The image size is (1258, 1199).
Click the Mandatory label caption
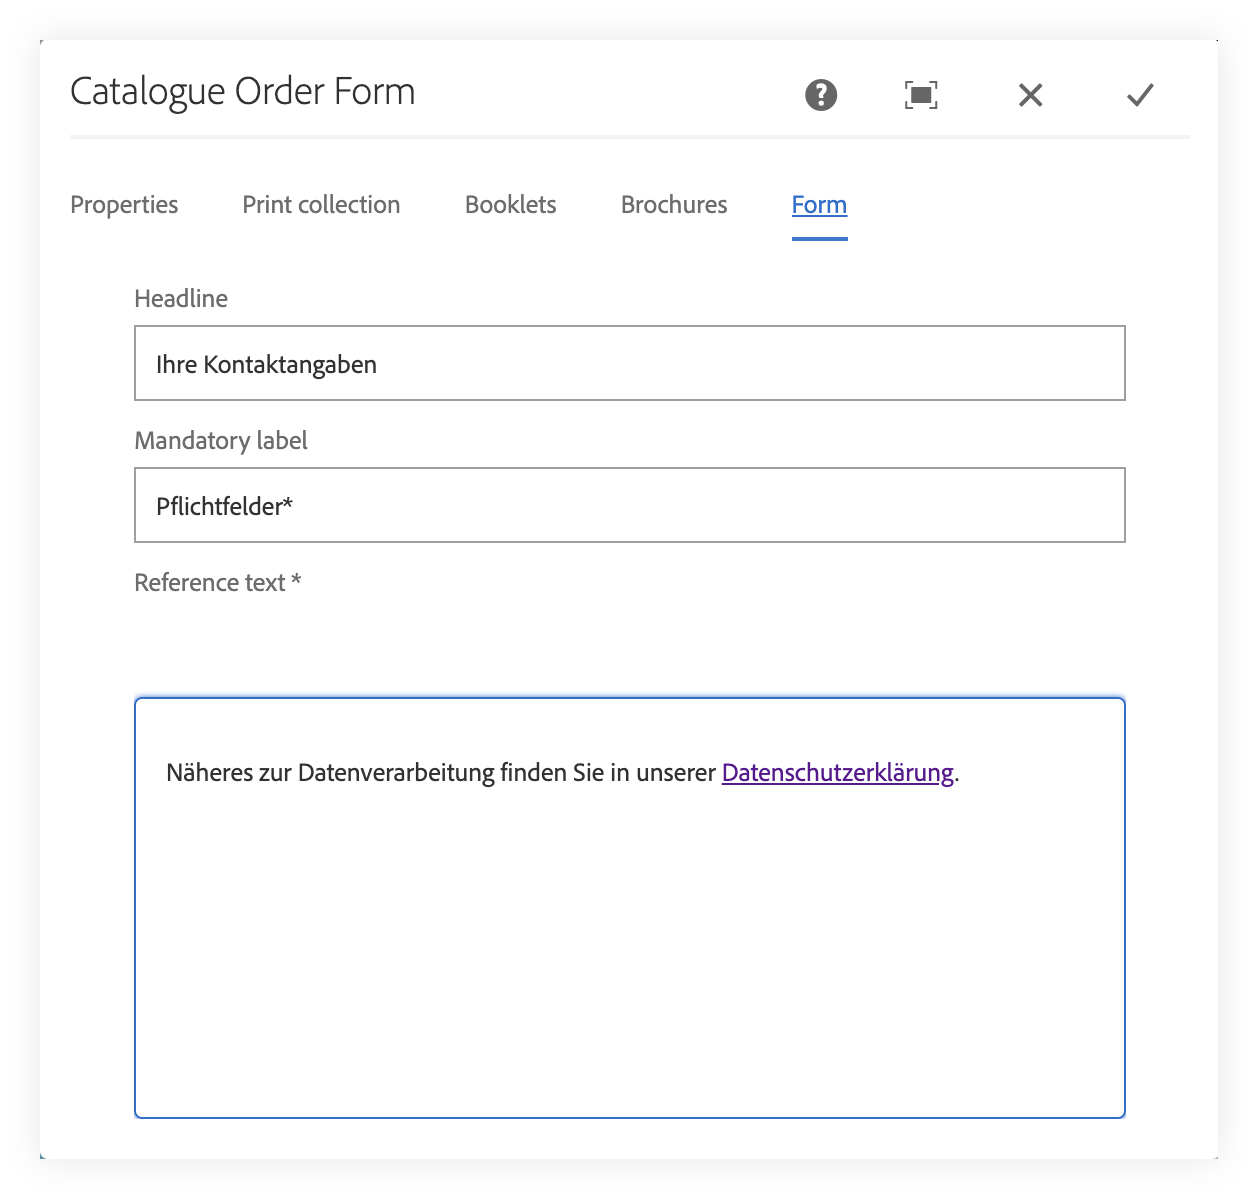(x=221, y=441)
